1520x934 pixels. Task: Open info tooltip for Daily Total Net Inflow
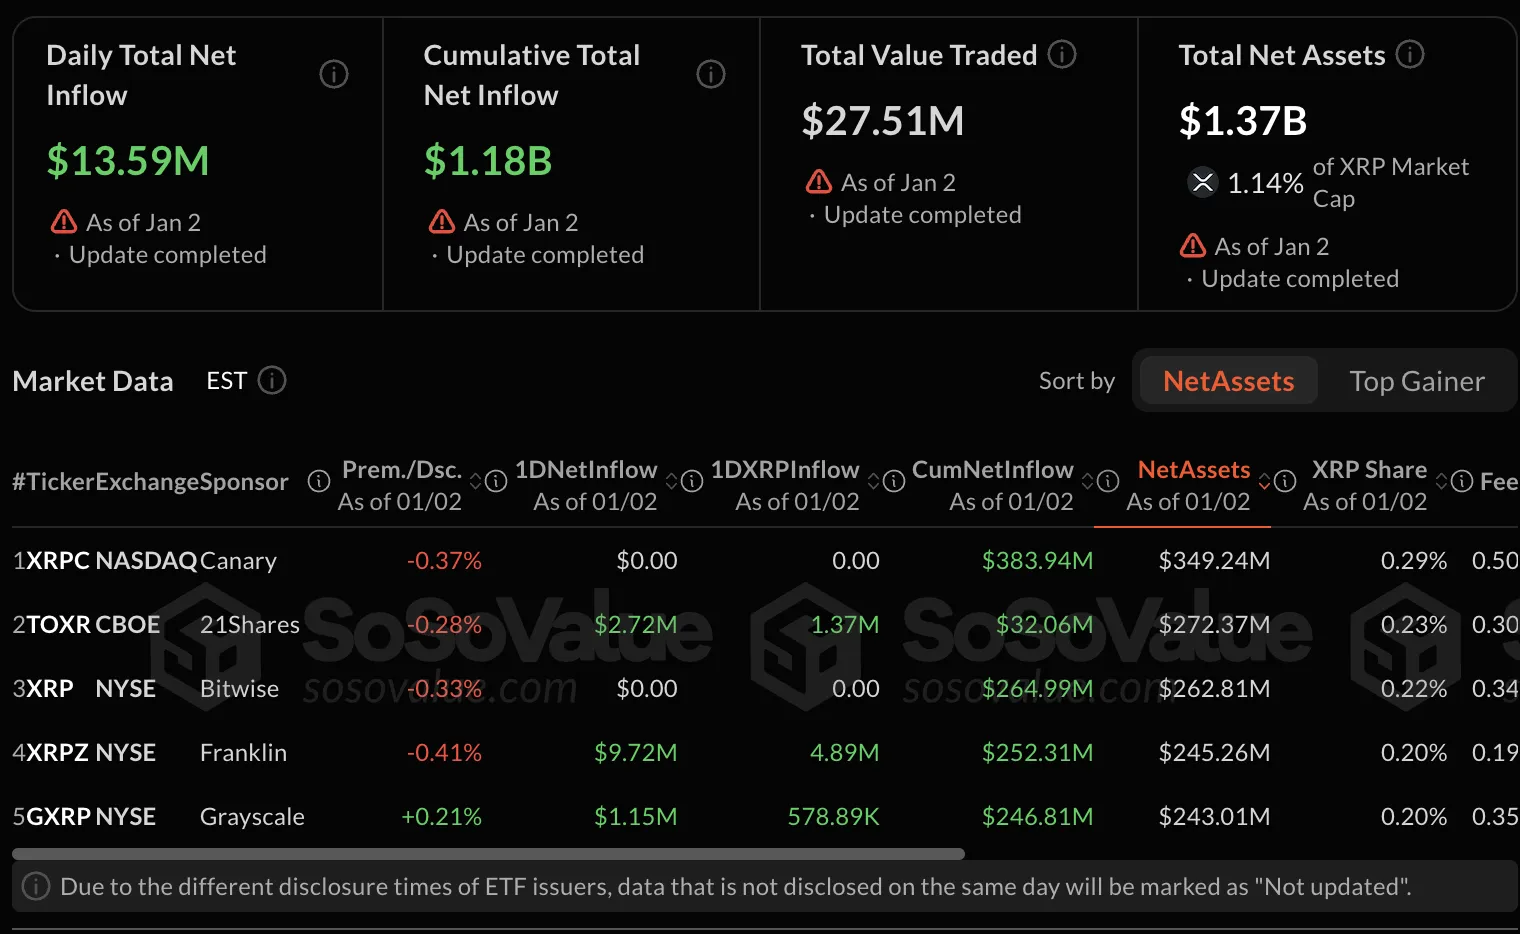(x=334, y=74)
